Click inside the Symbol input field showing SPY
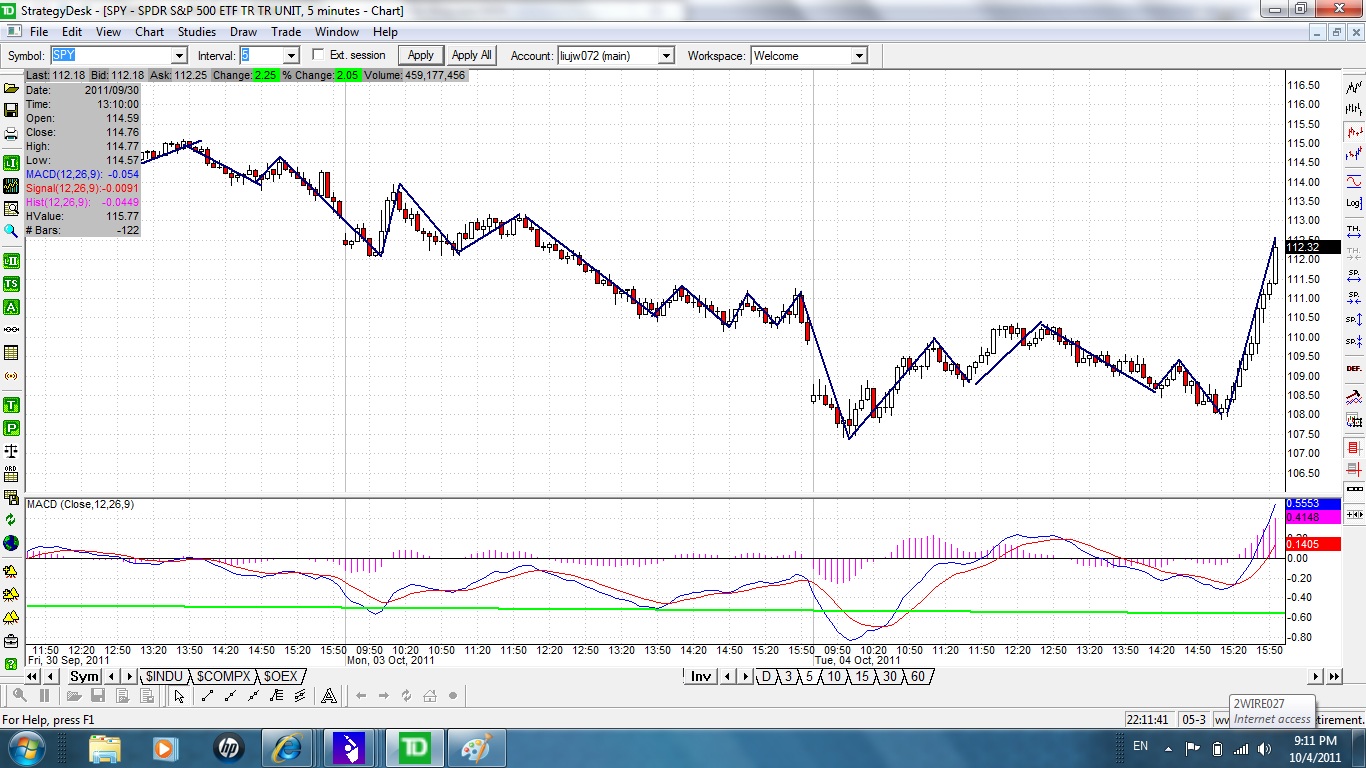 [x=110, y=56]
